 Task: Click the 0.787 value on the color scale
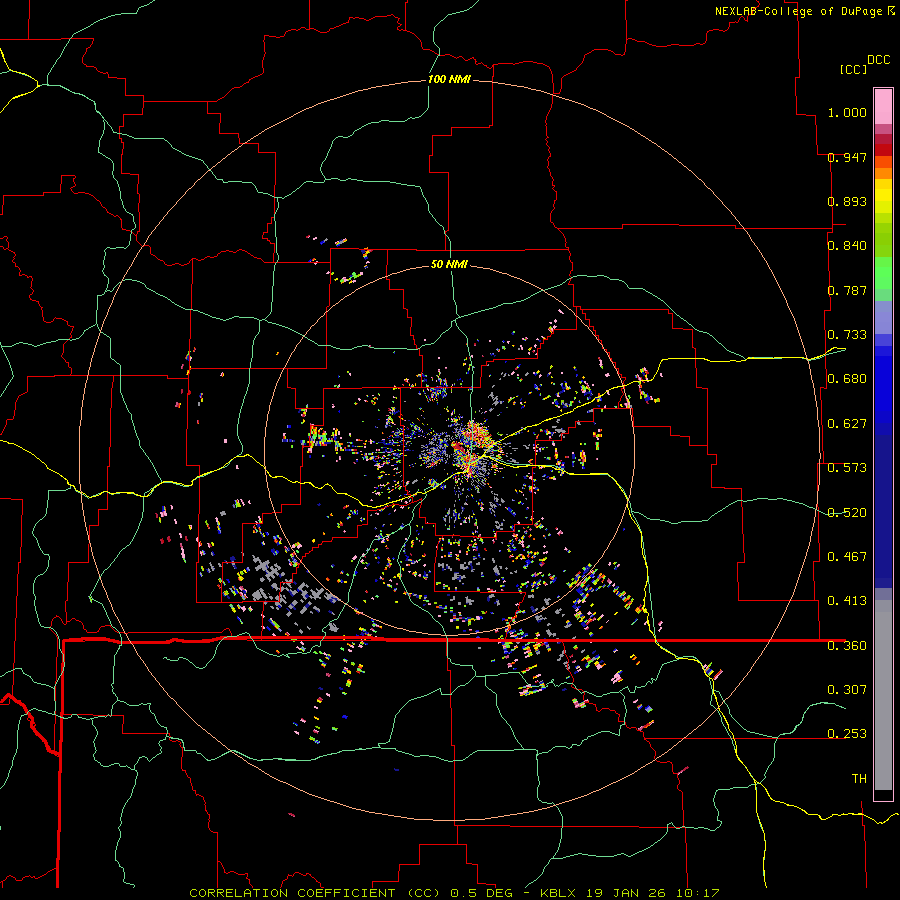(847, 290)
